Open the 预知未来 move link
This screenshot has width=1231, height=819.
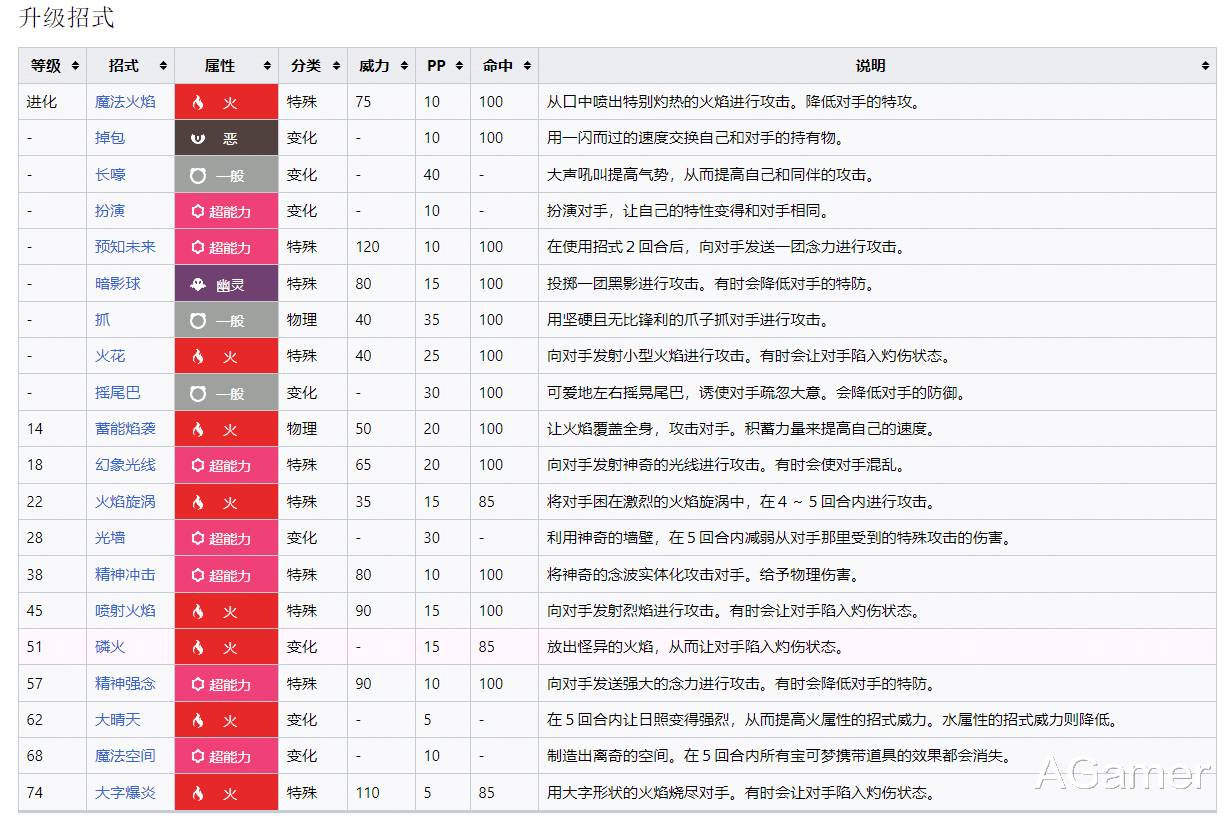click(x=125, y=247)
